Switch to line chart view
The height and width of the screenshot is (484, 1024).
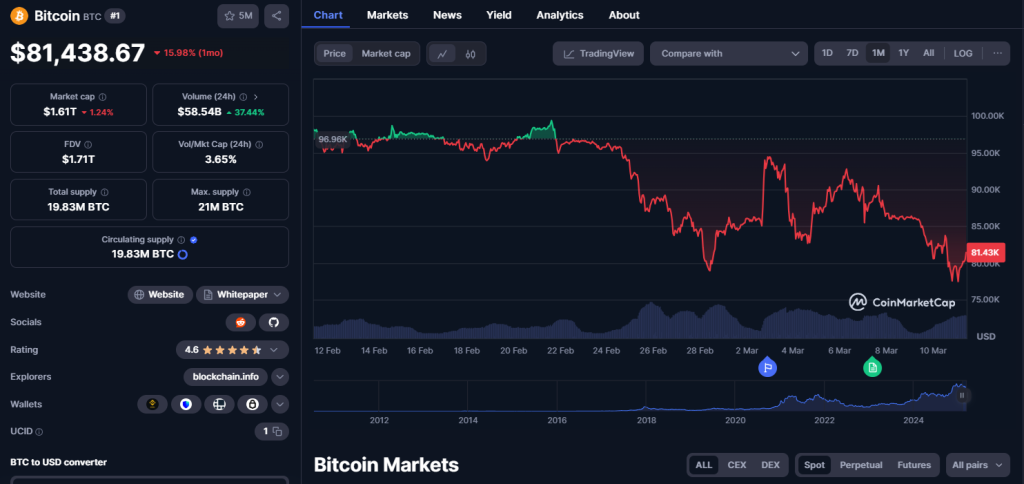click(x=442, y=54)
